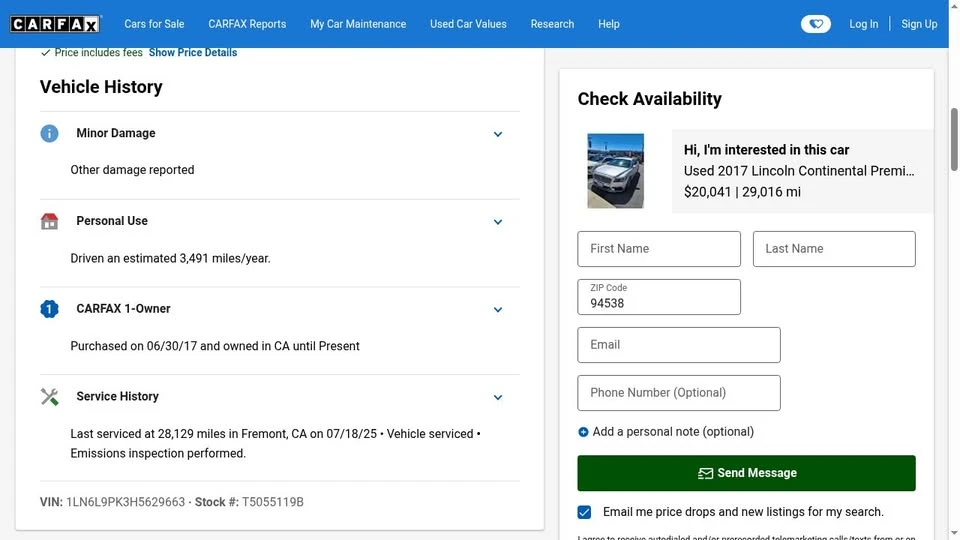This screenshot has width=960, height=540.
Task: Click the Service History tools icon
Action: tap(50, 397)
